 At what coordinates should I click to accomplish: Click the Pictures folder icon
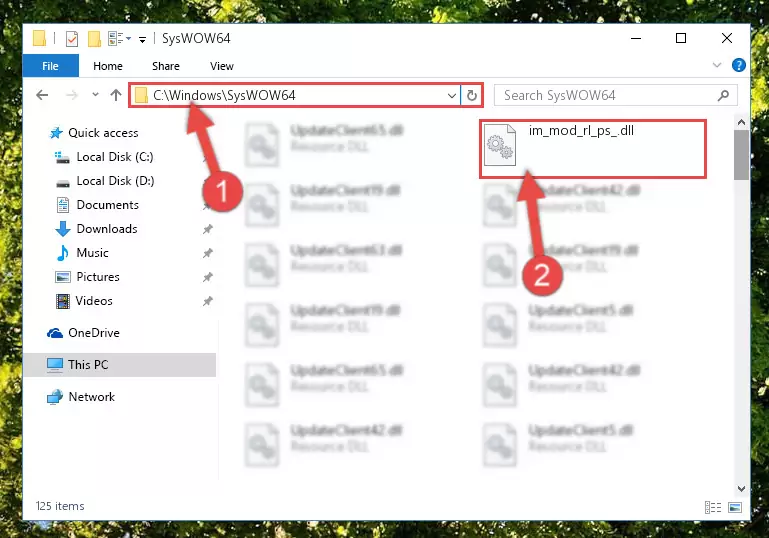pos(63,277)
